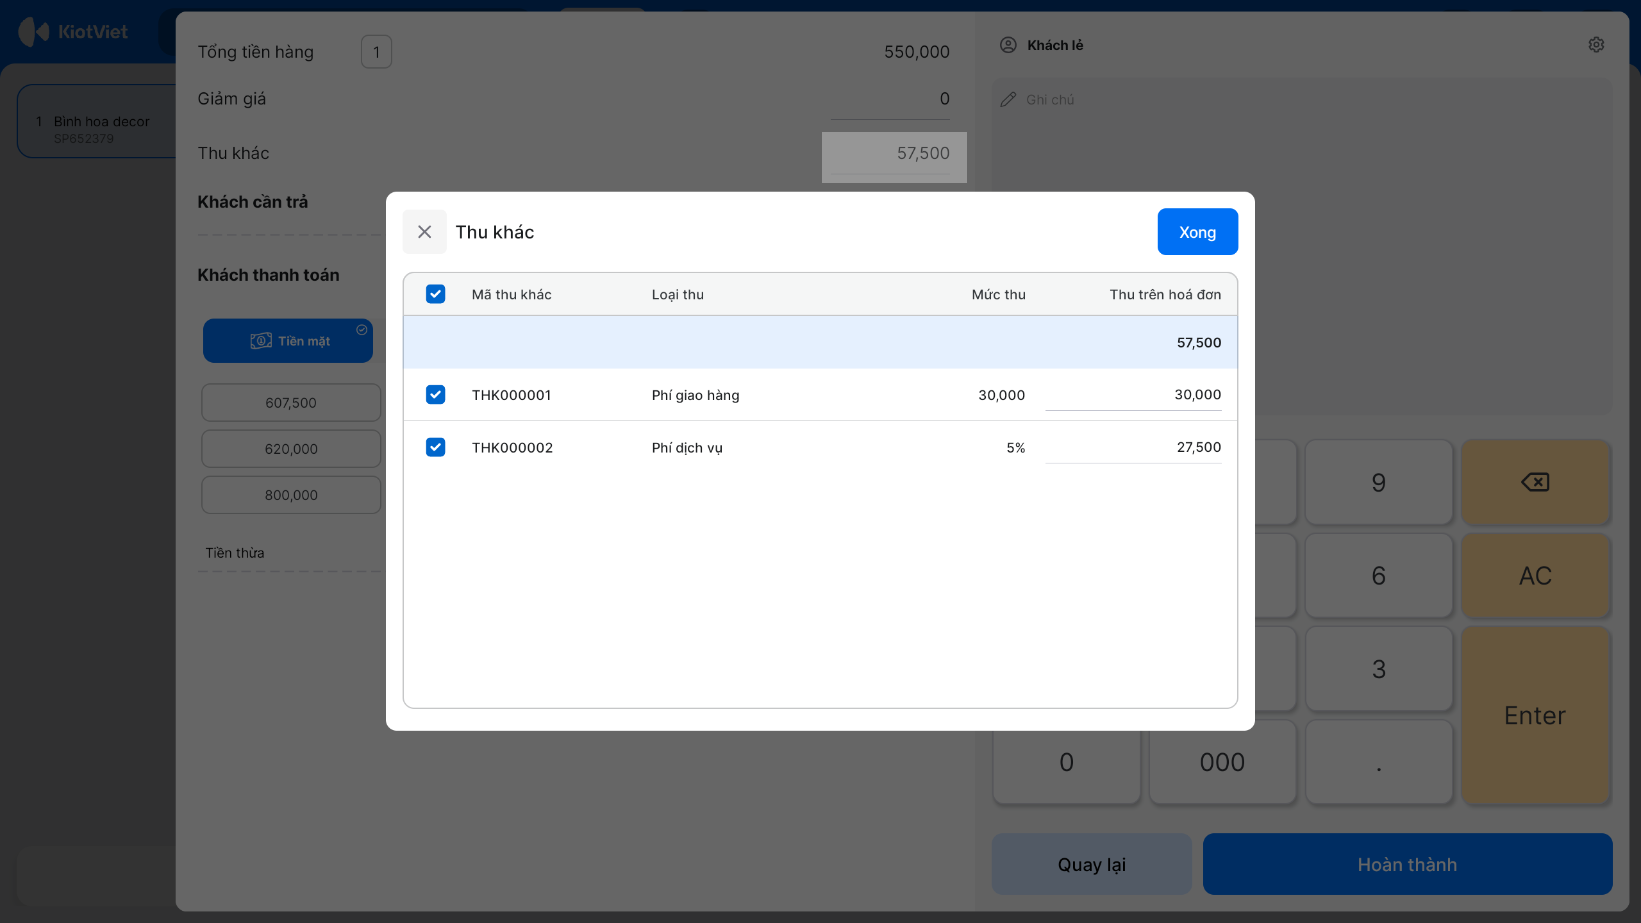Click the Hoàn thành button
The image size is (1641, 923).
(1407, 864)
